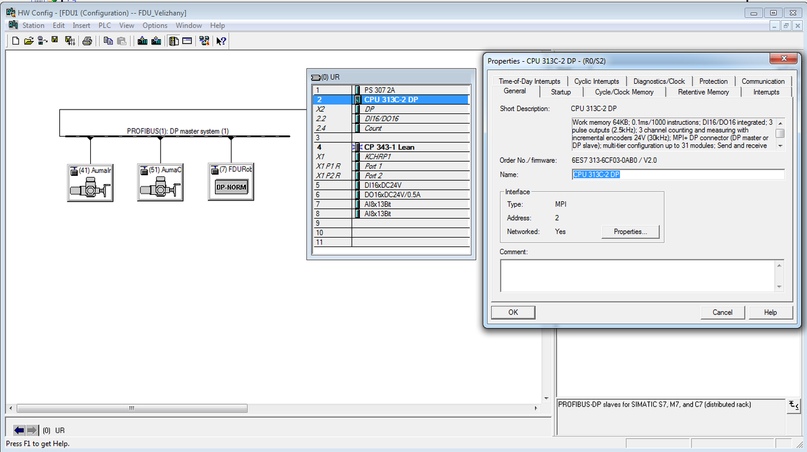Click the (0) UR rack header icon

[x=315, y=77]
